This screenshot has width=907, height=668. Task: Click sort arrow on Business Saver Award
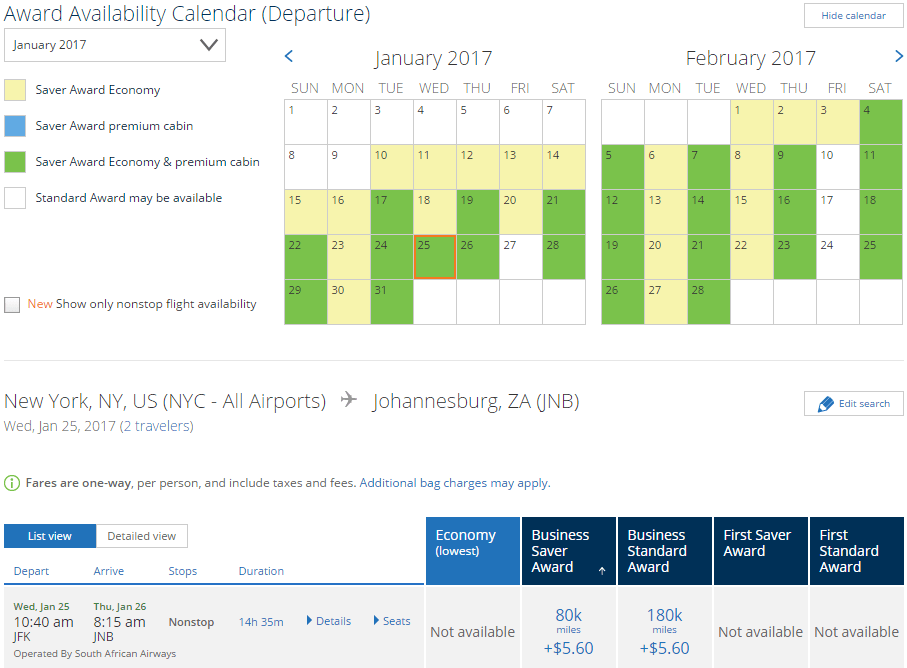click(602, 570)
